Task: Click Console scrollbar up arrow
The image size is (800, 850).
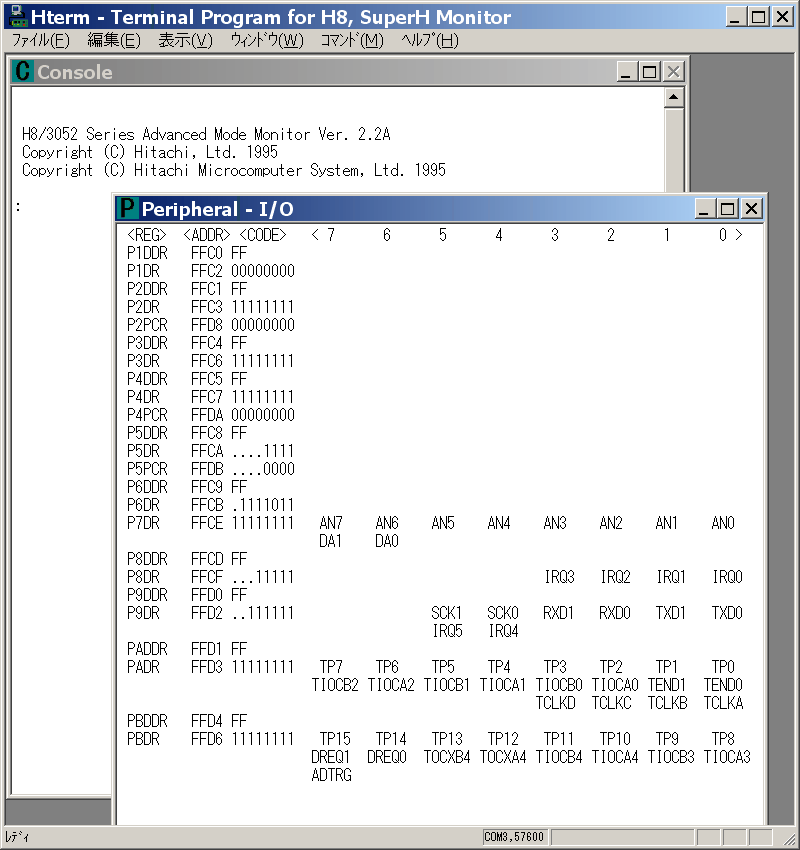Action: [x=673, y=98]
